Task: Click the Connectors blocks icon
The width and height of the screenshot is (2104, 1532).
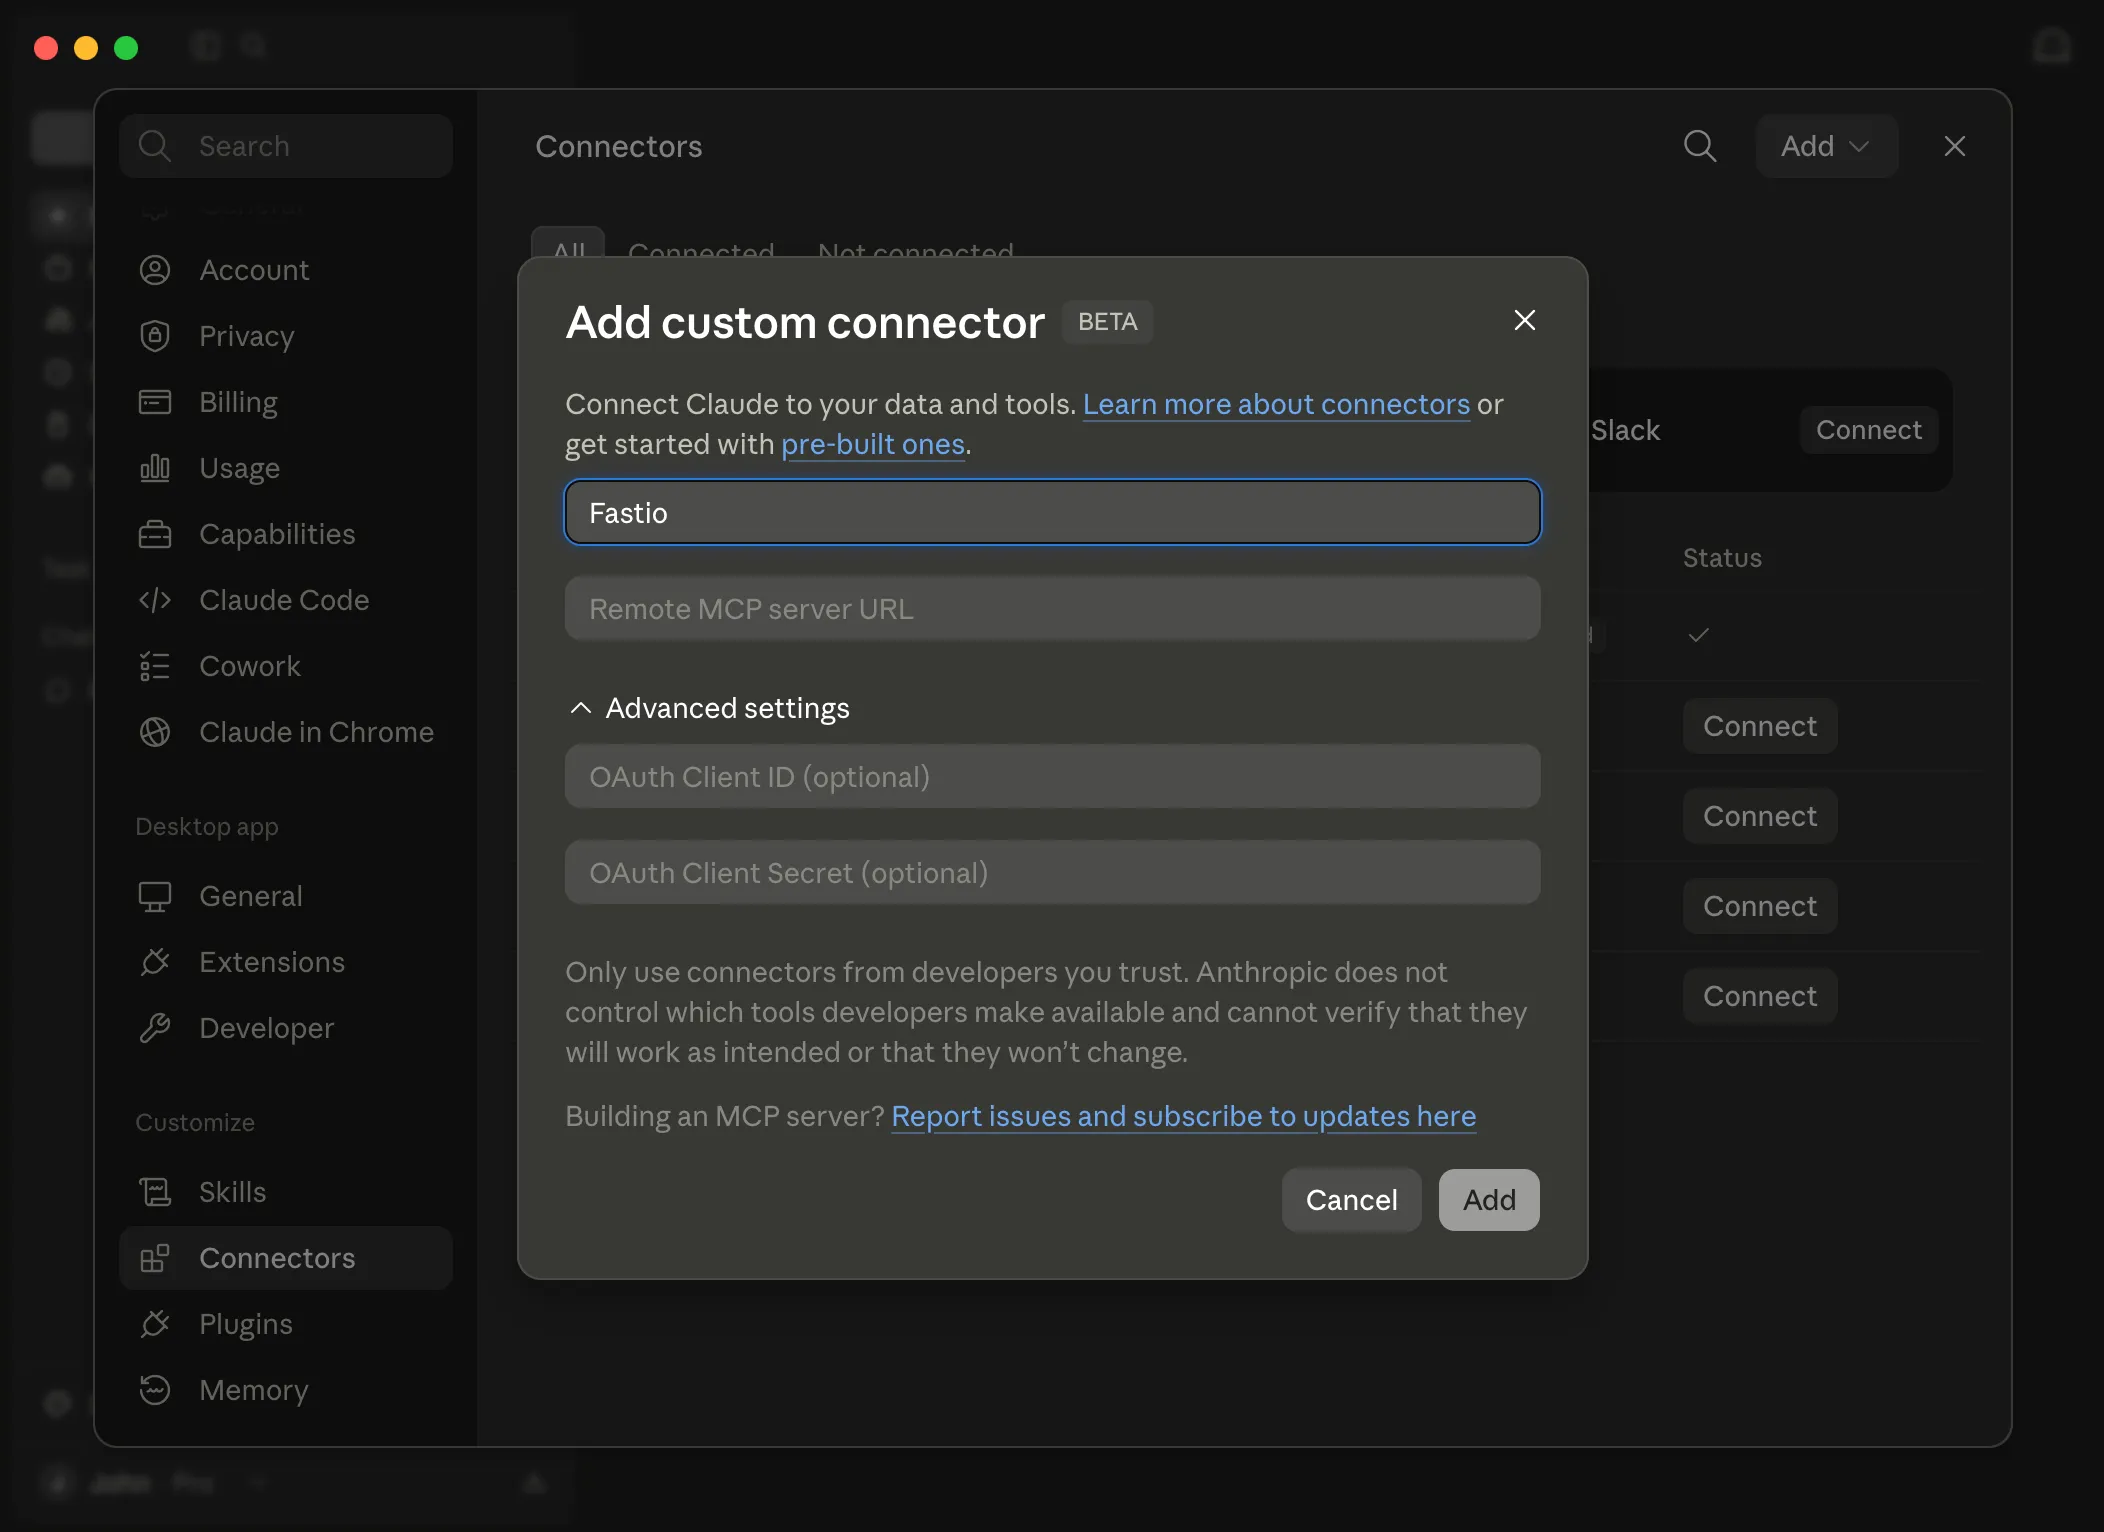Action: 155,1258
